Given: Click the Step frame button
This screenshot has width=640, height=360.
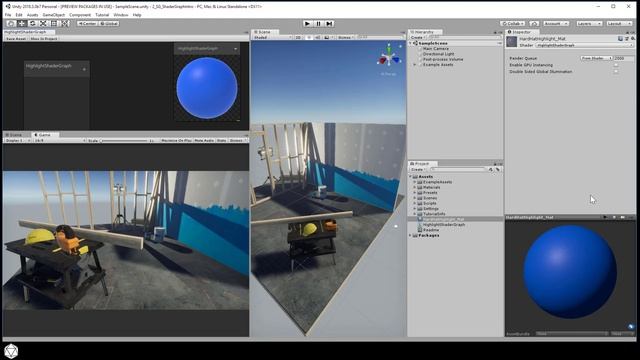Looking at the screenshot, I should [329, 24].
